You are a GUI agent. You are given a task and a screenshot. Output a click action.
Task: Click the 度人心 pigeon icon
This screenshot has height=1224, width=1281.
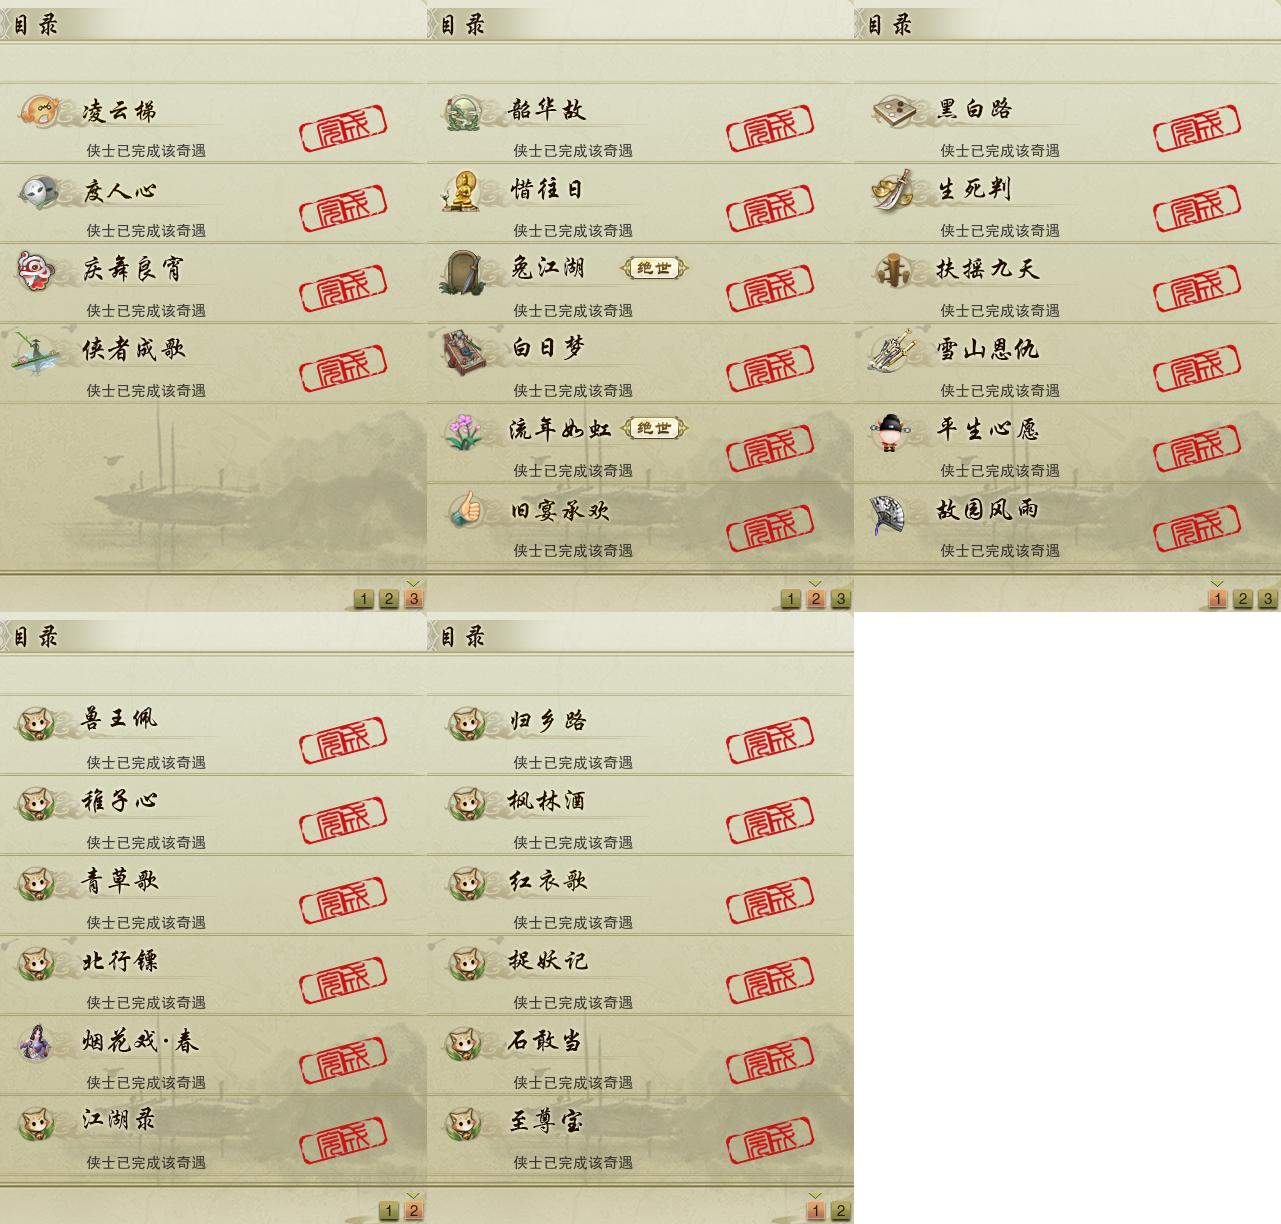[38, 190]
